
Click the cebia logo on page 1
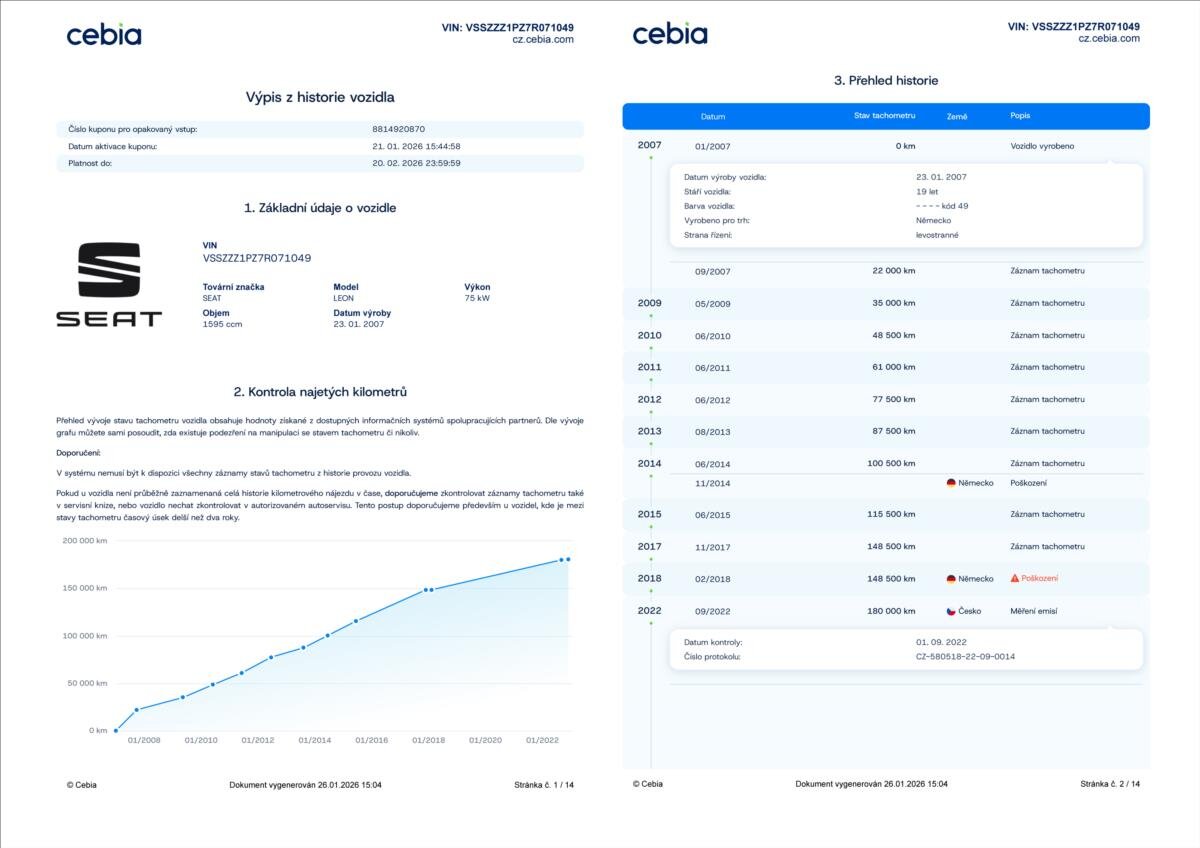104,35
